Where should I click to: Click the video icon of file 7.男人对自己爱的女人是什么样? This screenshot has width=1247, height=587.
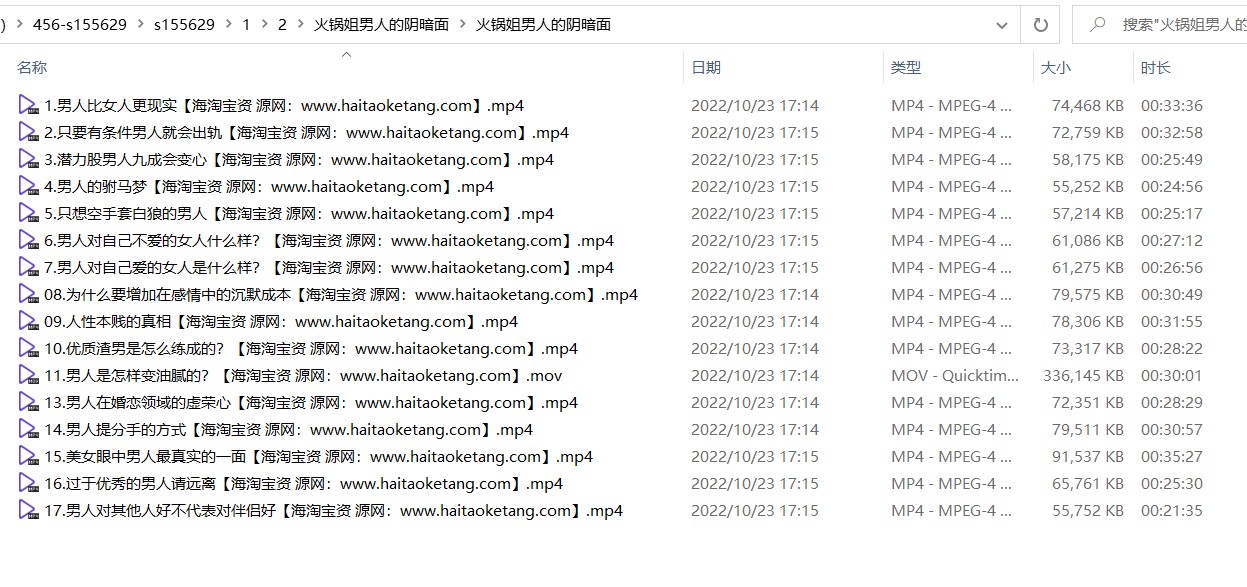pyautogui.click(x=28, y=267)
